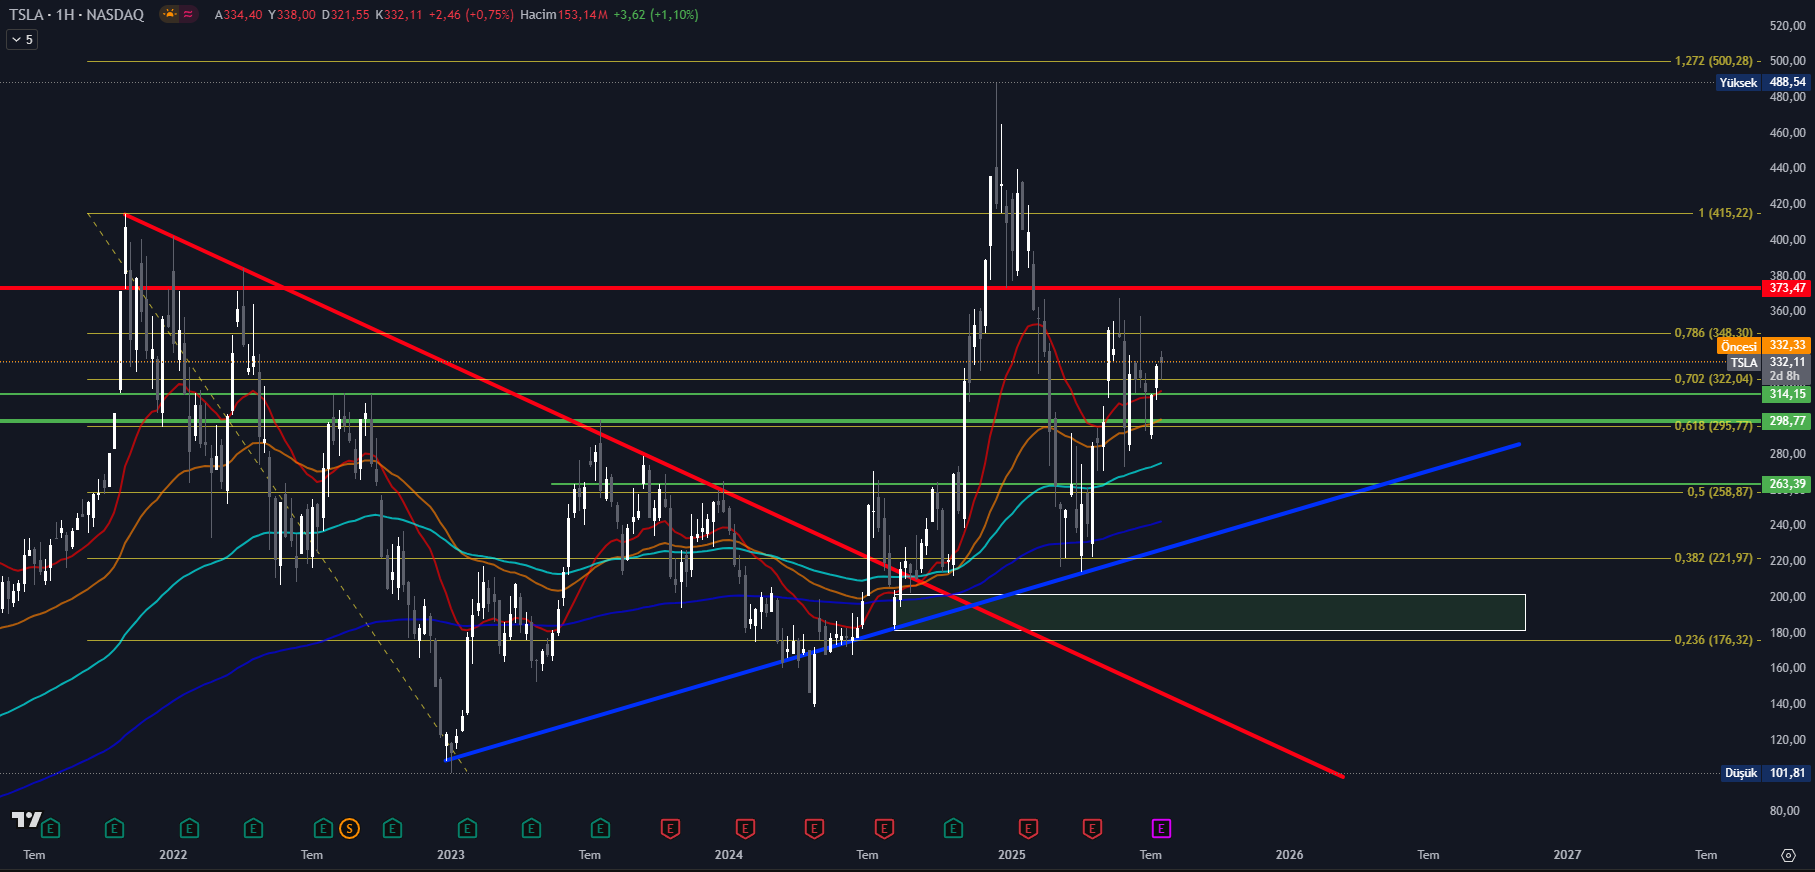Click the Düşük 101,81 low price label
This screenshot has height=872, width=1815.
[1766, 773]
